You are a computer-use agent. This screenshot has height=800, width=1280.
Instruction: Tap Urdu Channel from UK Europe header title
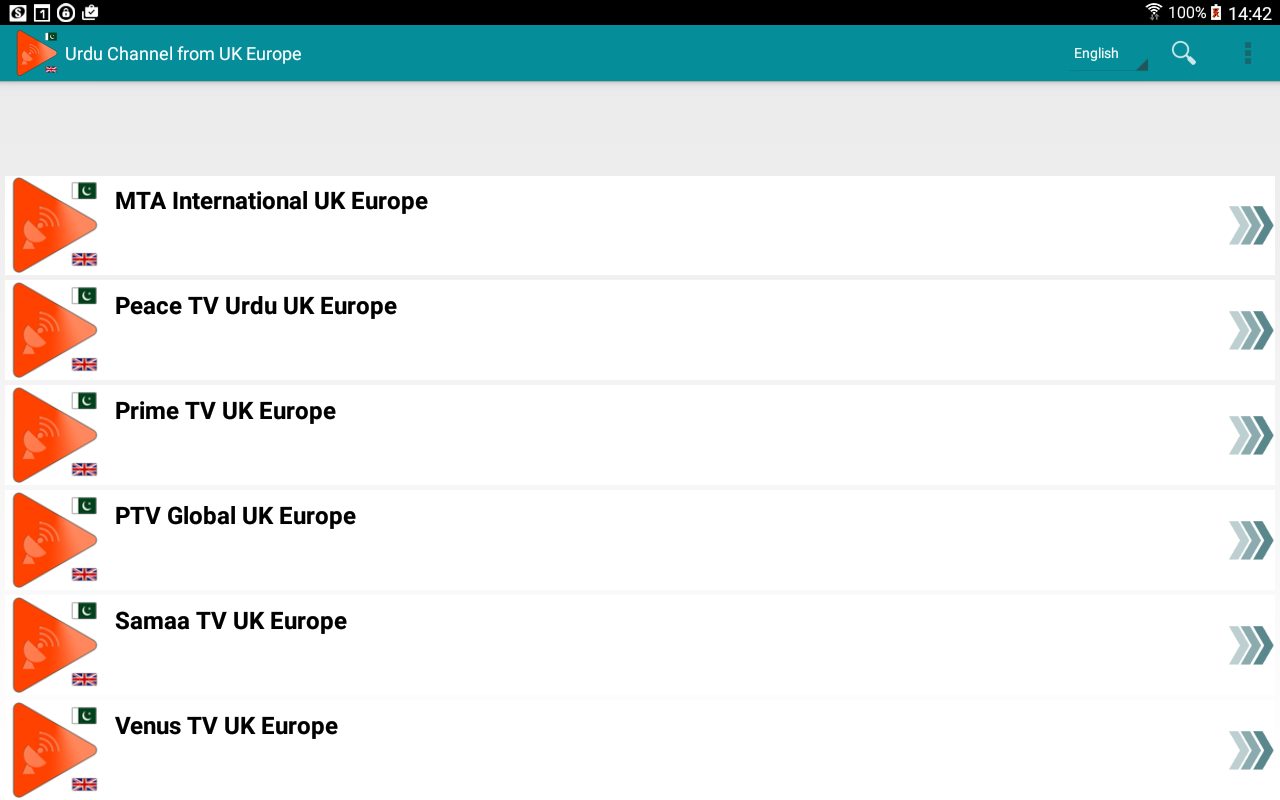click(183, 54)
